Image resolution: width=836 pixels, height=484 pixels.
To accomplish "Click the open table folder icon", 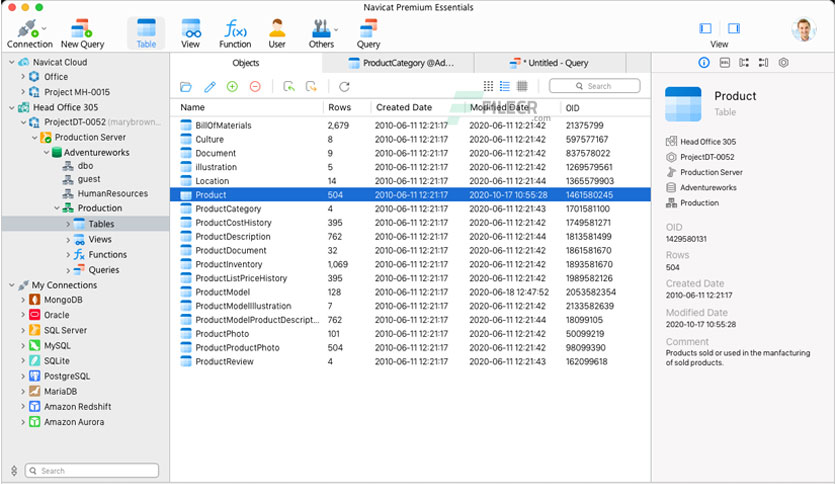I will pos(186,86).
